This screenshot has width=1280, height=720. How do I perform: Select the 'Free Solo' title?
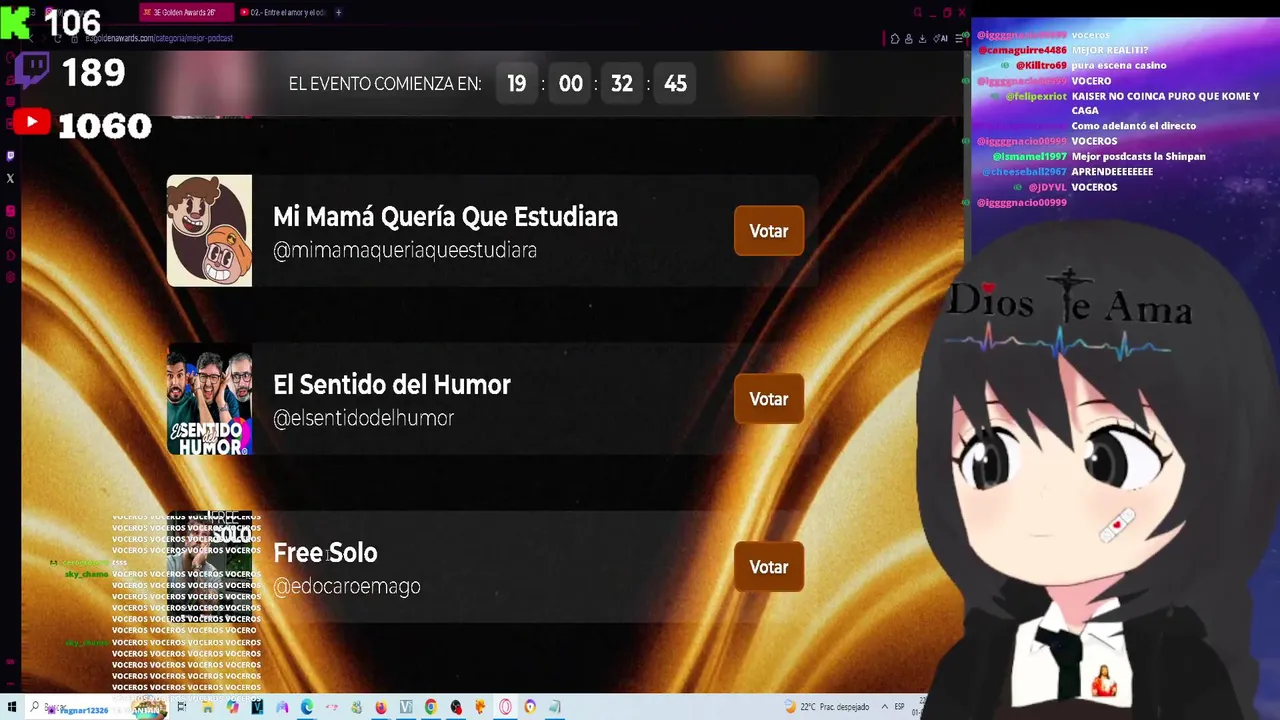click(x=325, y=553)
